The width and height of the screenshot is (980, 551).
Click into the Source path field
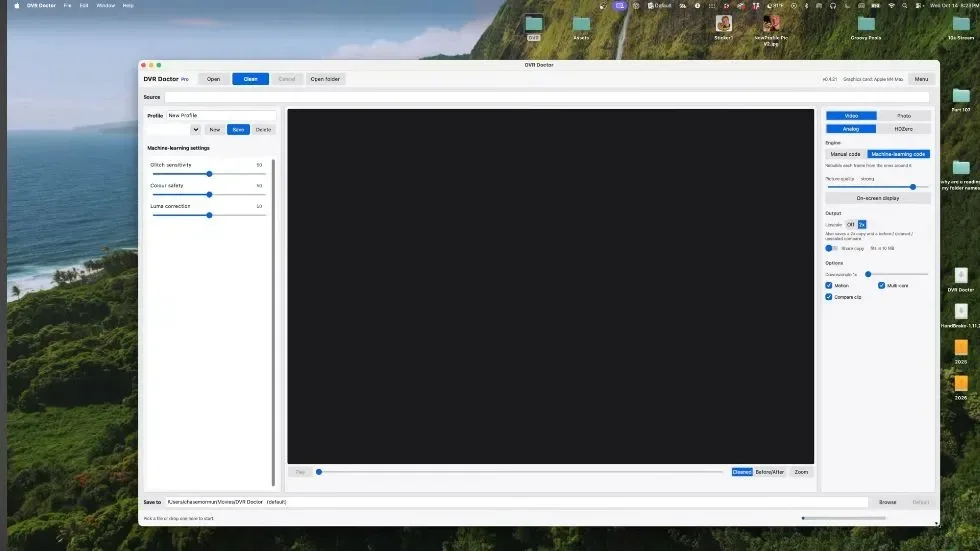[x=546, y=97]
